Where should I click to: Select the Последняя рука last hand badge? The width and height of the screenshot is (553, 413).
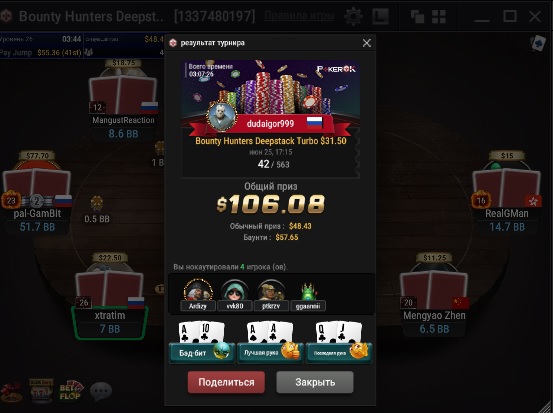[x=339, y=353]
